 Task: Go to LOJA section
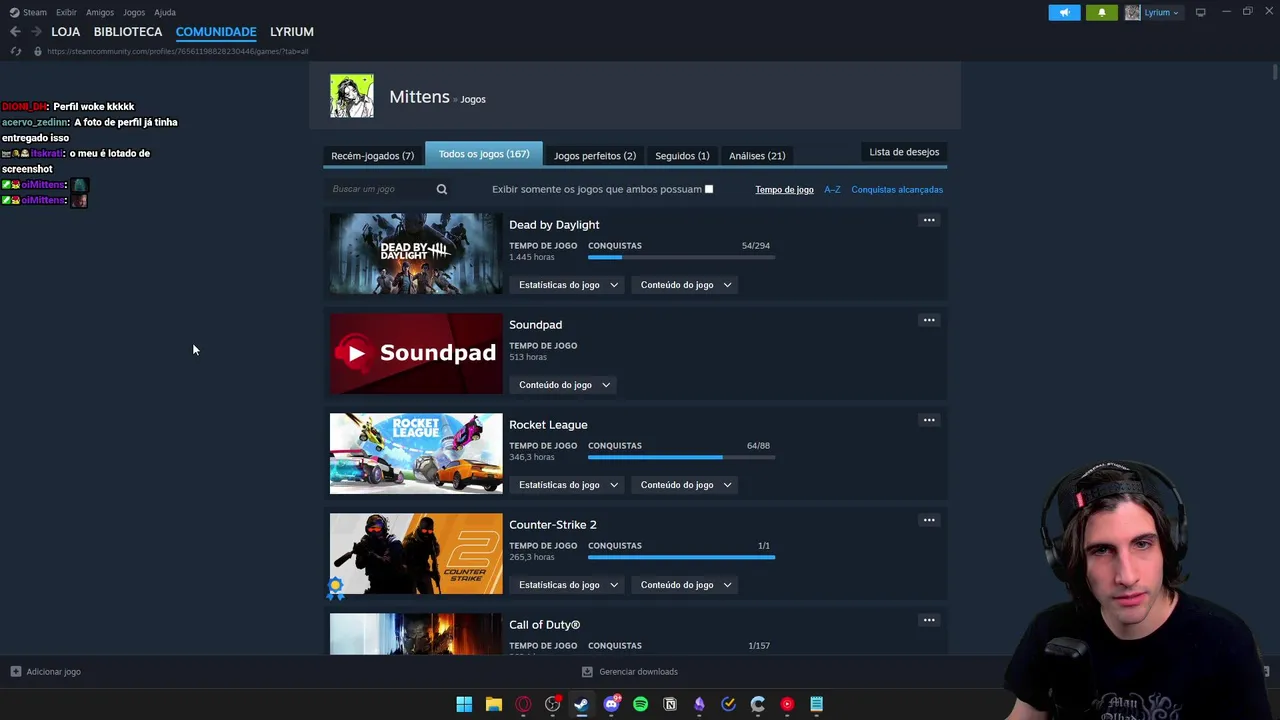[x=65, y=32]
